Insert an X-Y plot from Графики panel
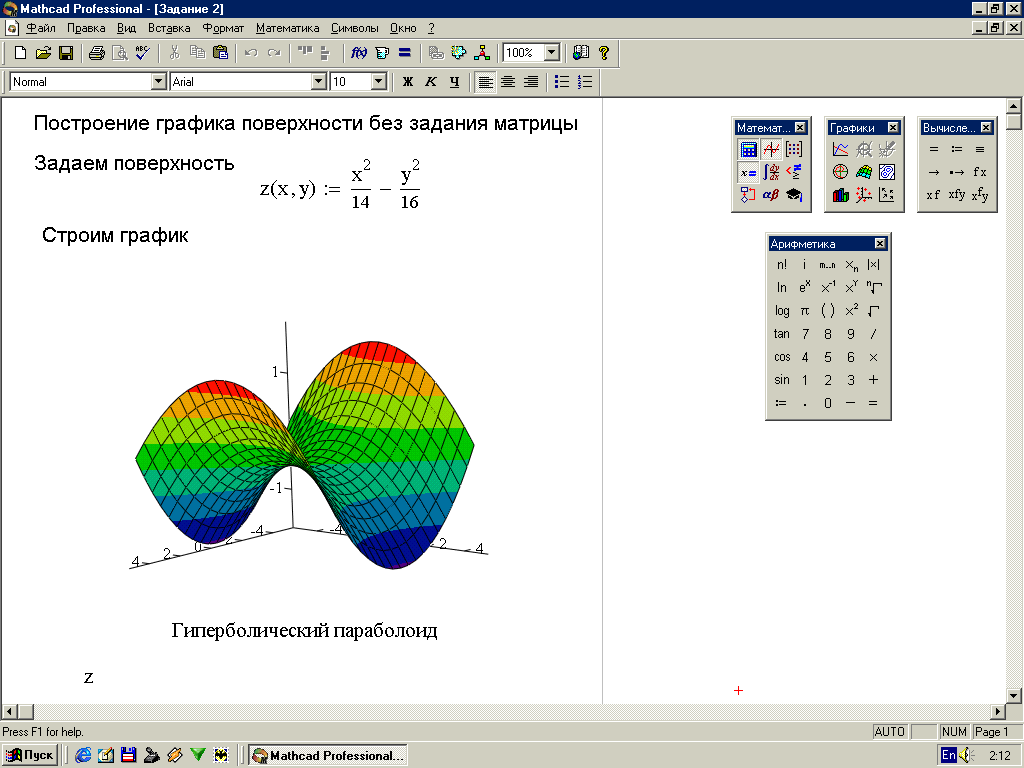Viewport: 1024px width, 768px height. click(840, 150)
